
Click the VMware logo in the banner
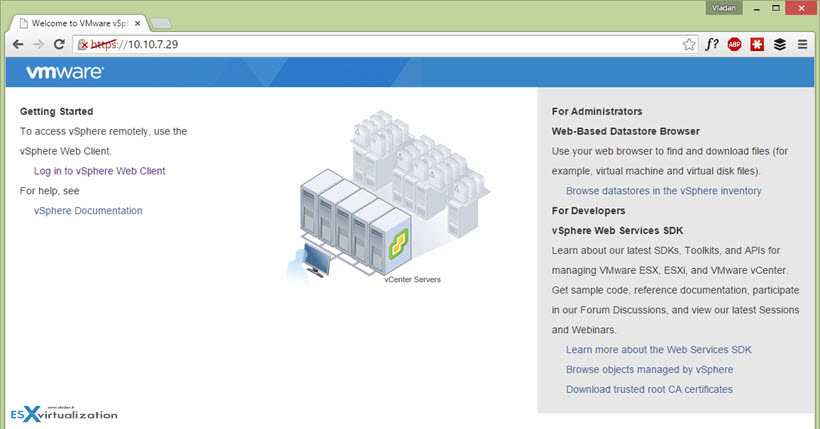[x=65, y=72]
